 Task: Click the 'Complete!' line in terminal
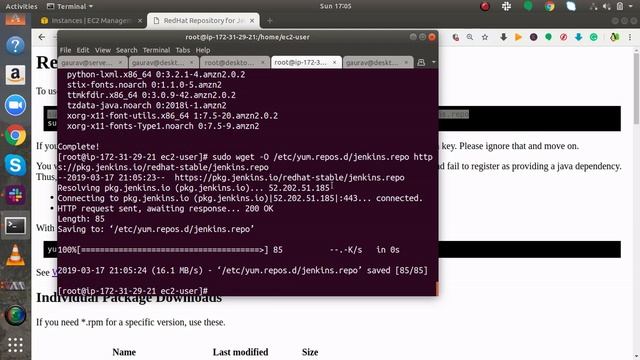pyautogui.click(x=78, y=147)
